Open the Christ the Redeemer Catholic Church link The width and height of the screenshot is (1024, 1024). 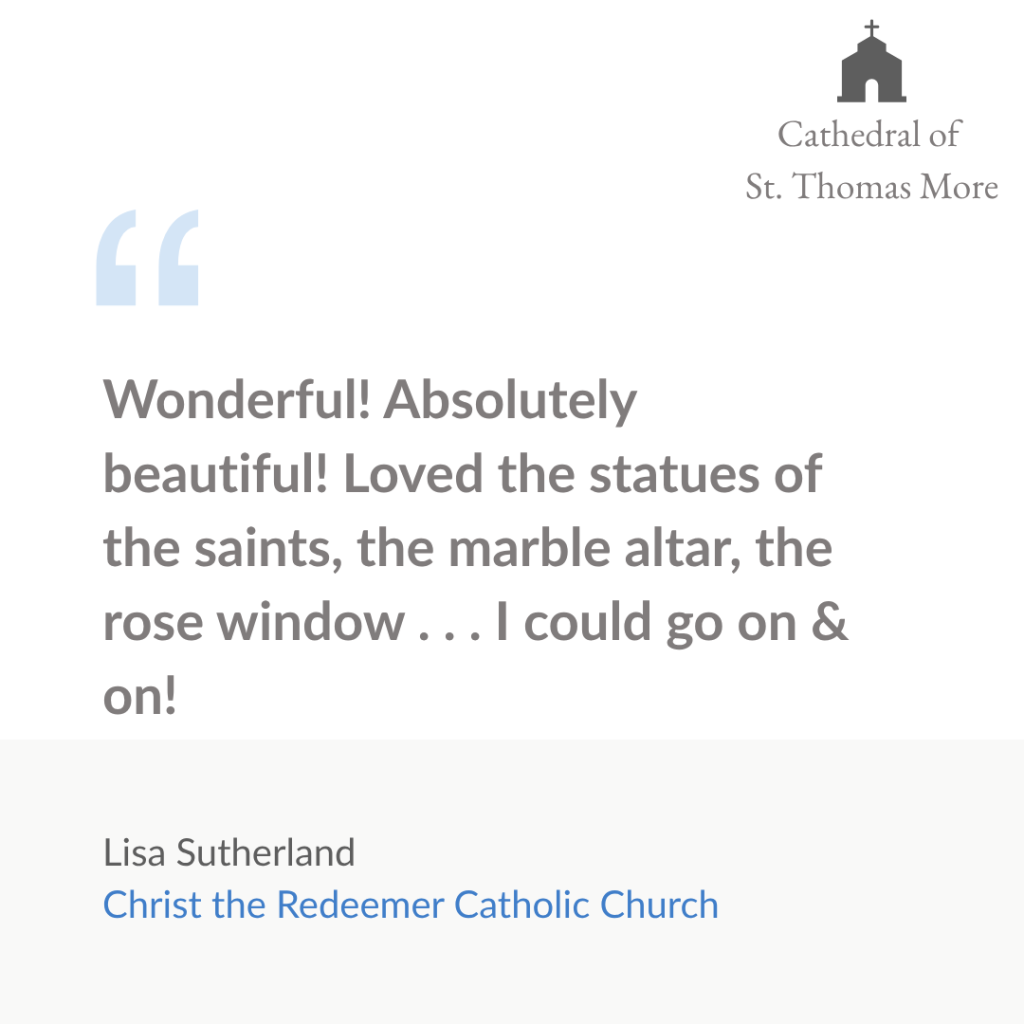point(411,904)
